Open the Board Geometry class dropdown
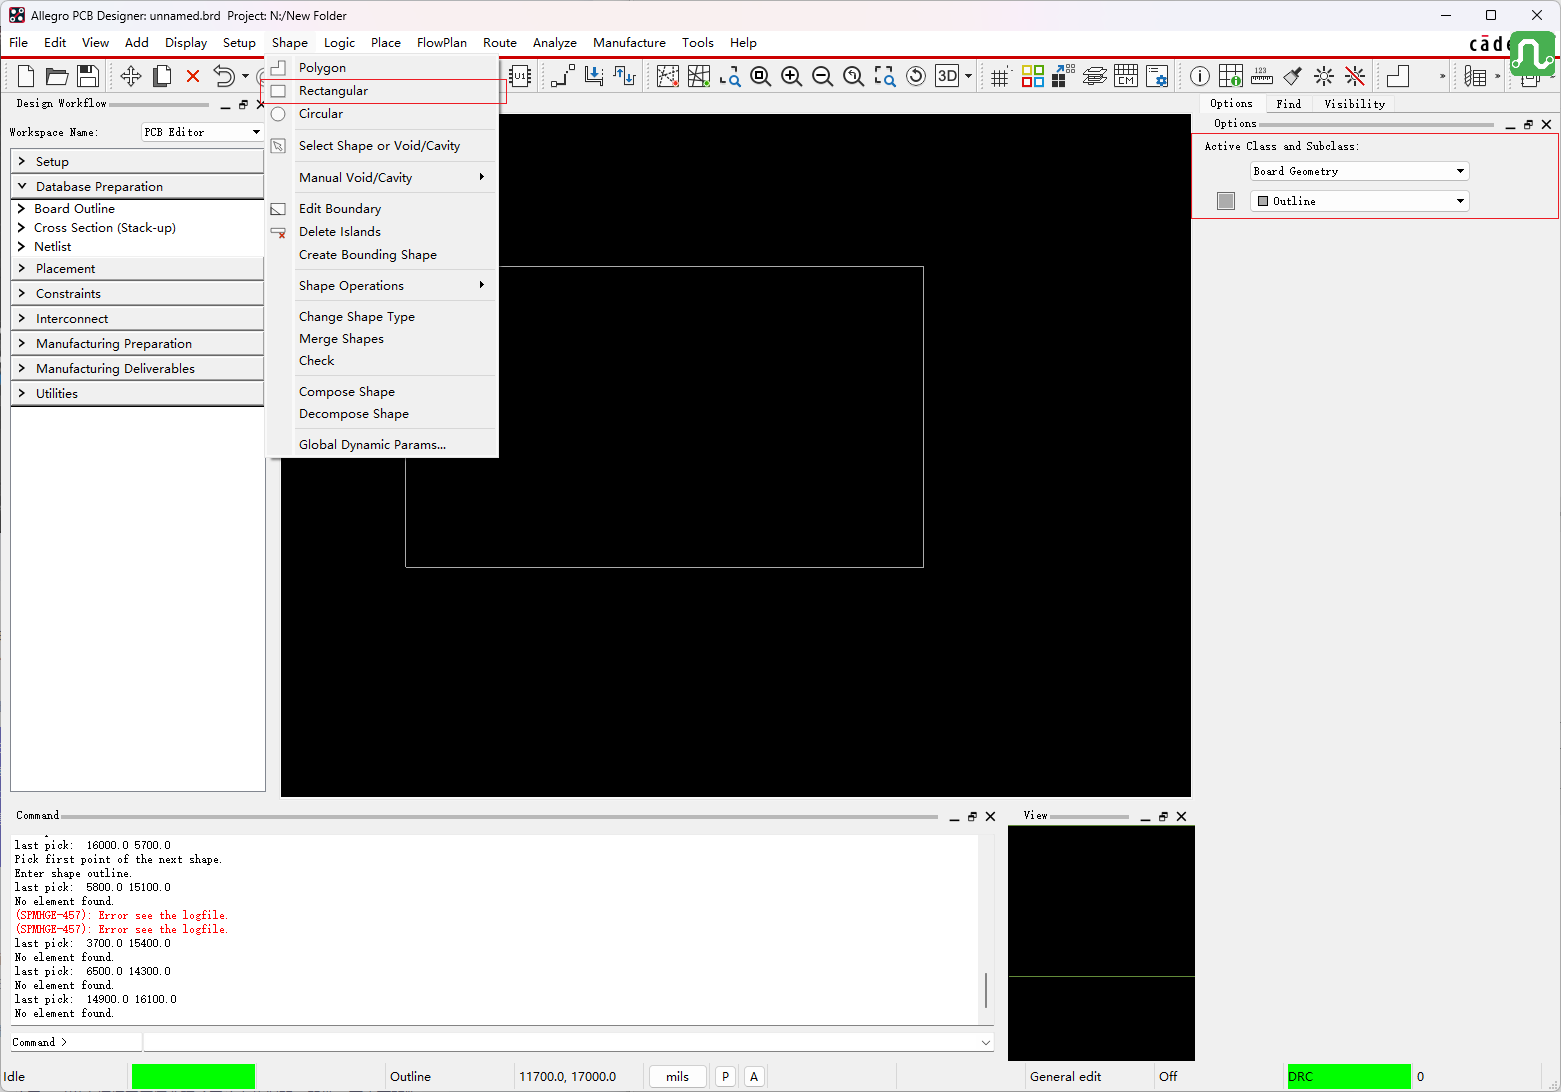1561x1092 pixels. tap(1360, 171)
